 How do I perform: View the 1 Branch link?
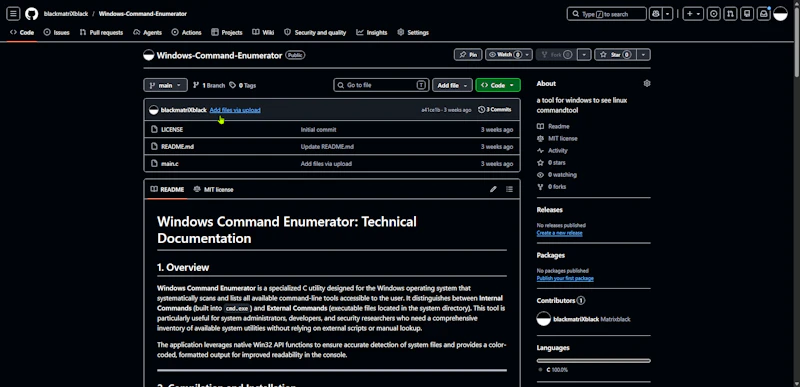pyautogui.click(x=209, y=86)
